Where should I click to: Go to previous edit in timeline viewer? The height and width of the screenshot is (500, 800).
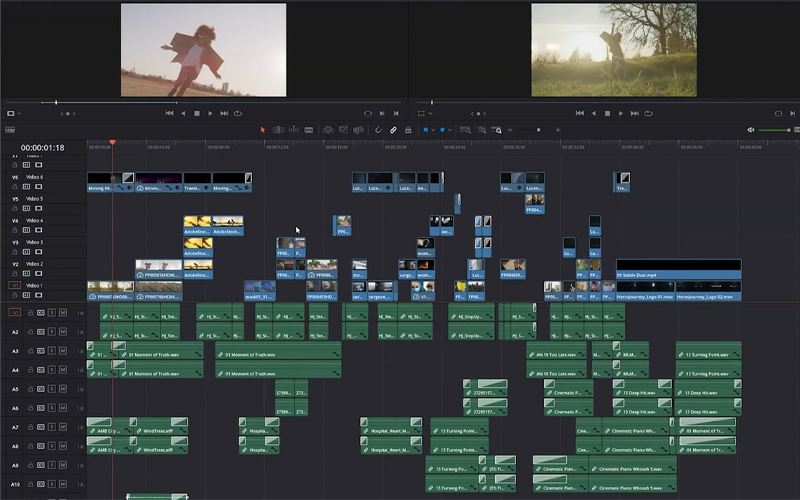click(x=580, y=113)
